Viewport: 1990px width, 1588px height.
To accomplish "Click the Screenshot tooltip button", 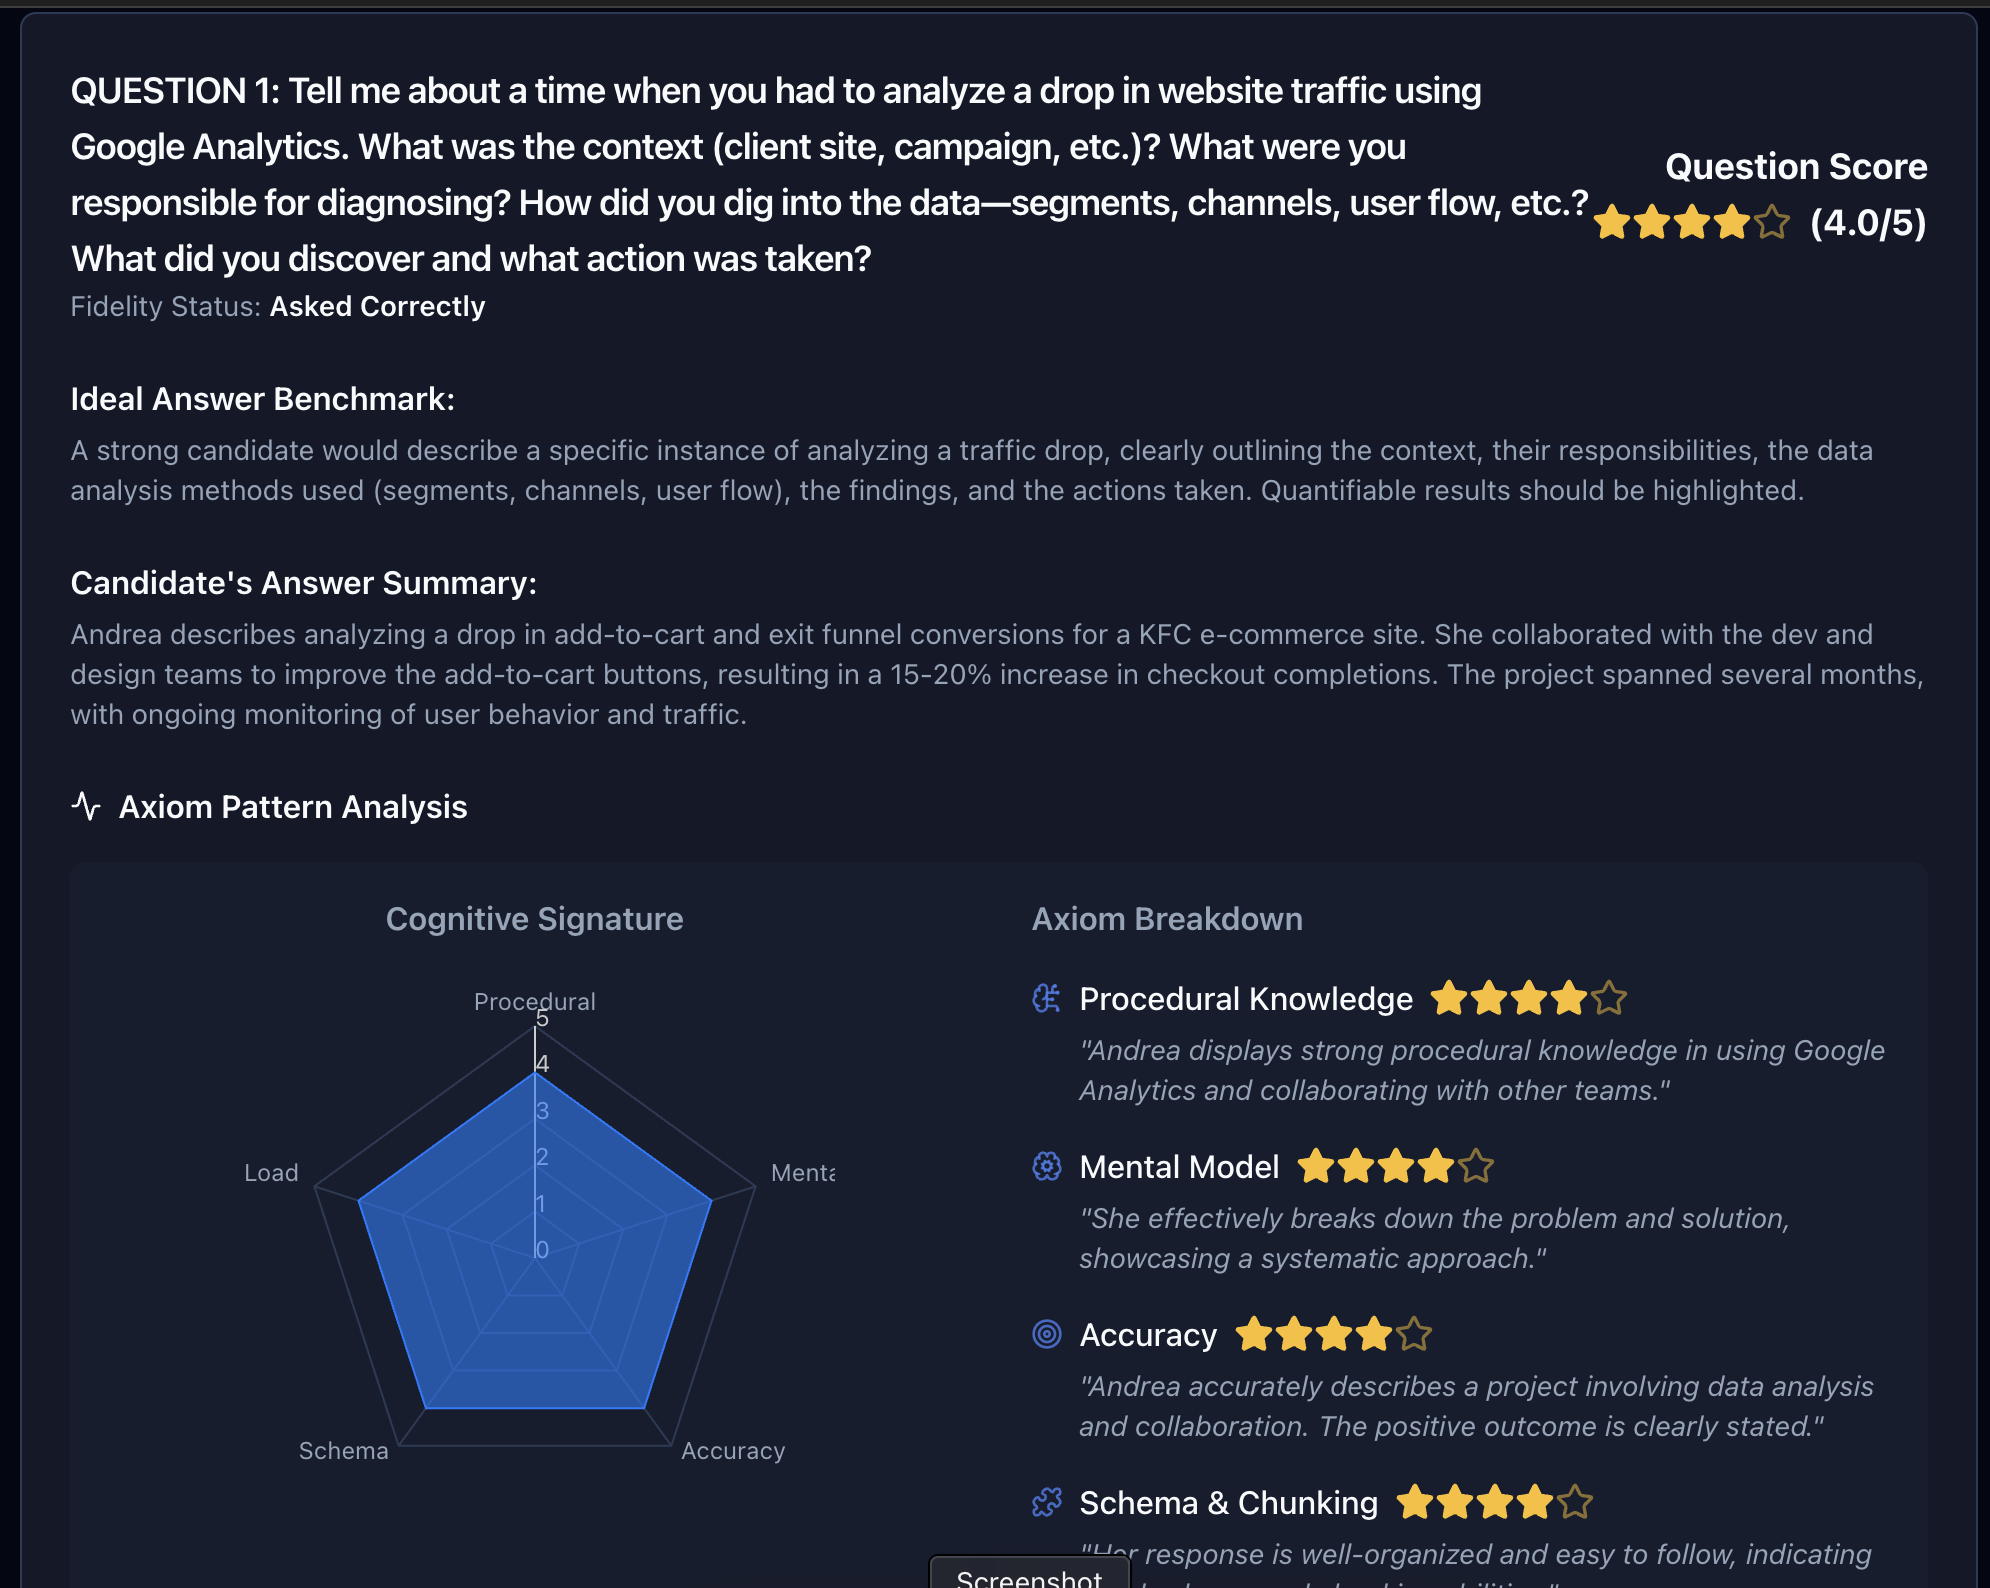I will click(x=1029, y=1576).
